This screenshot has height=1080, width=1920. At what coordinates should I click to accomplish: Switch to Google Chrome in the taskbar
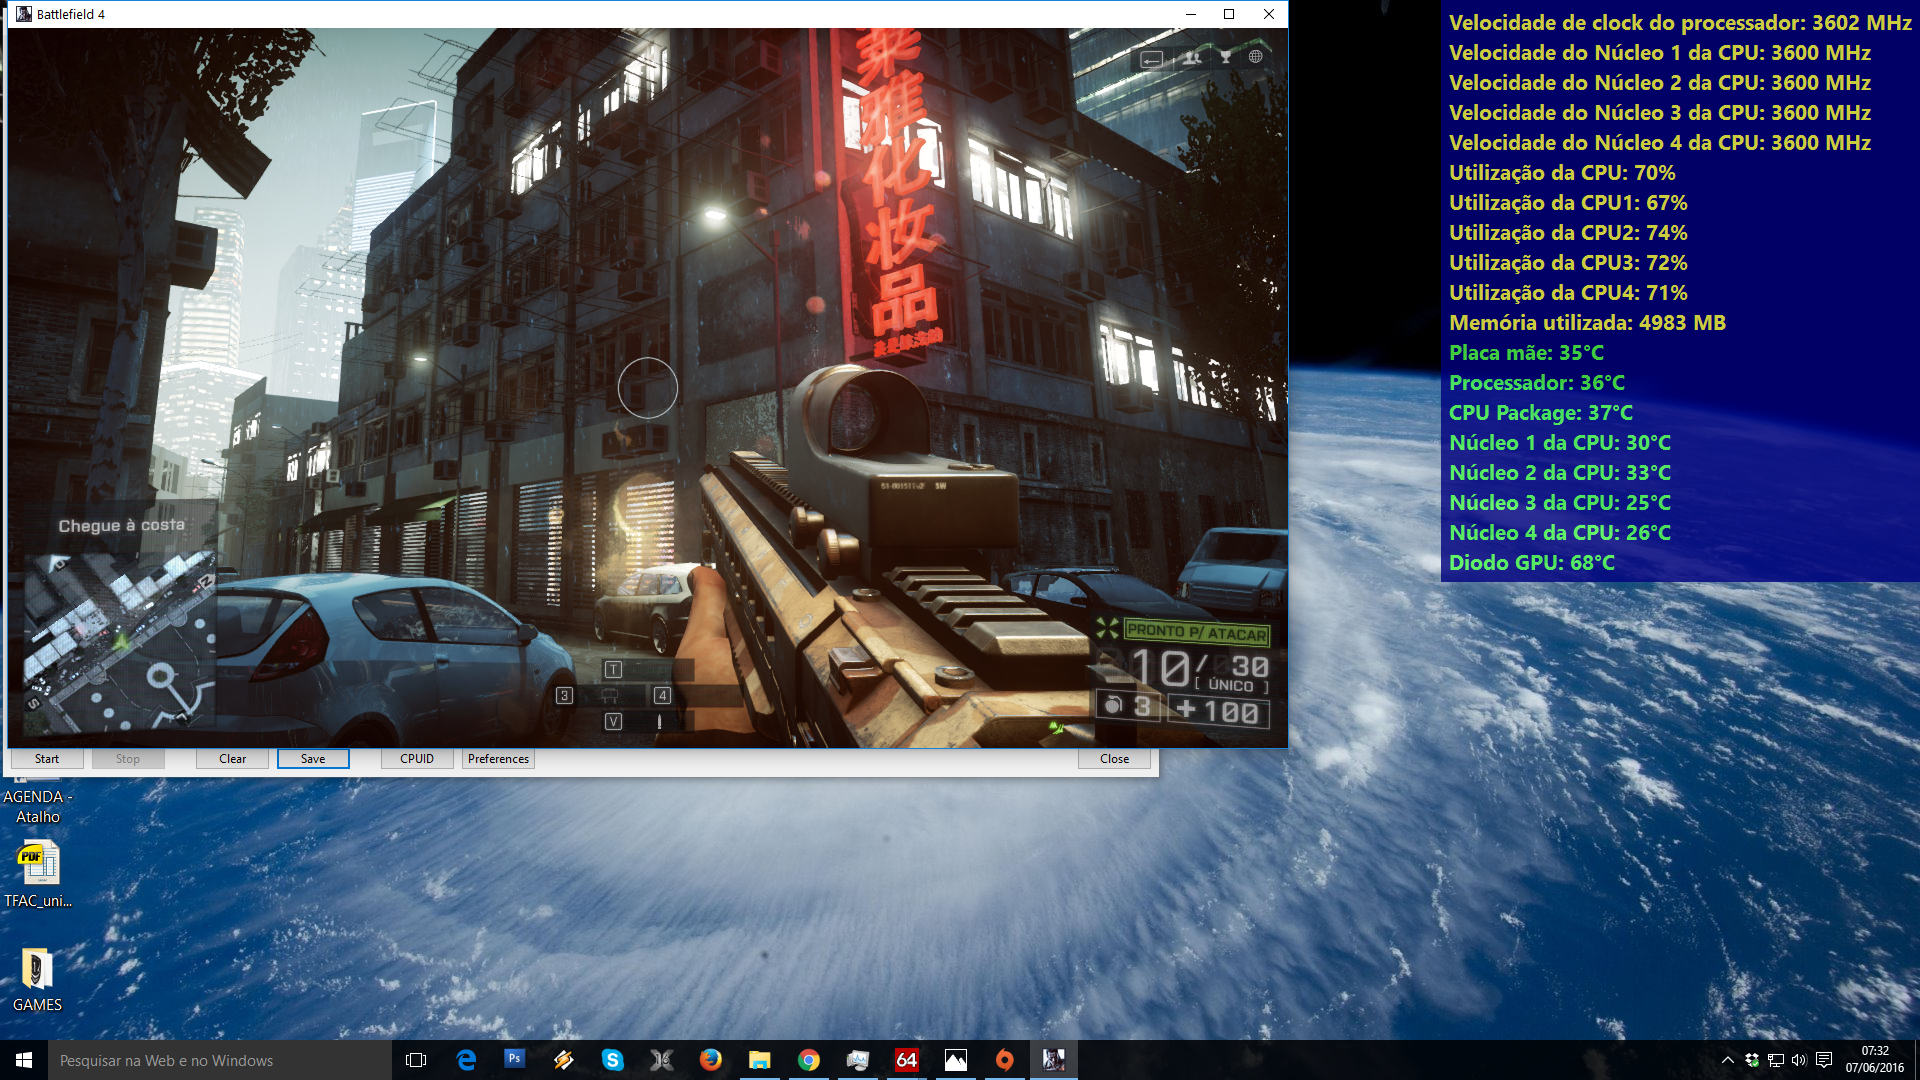(x=808, y=1060)
